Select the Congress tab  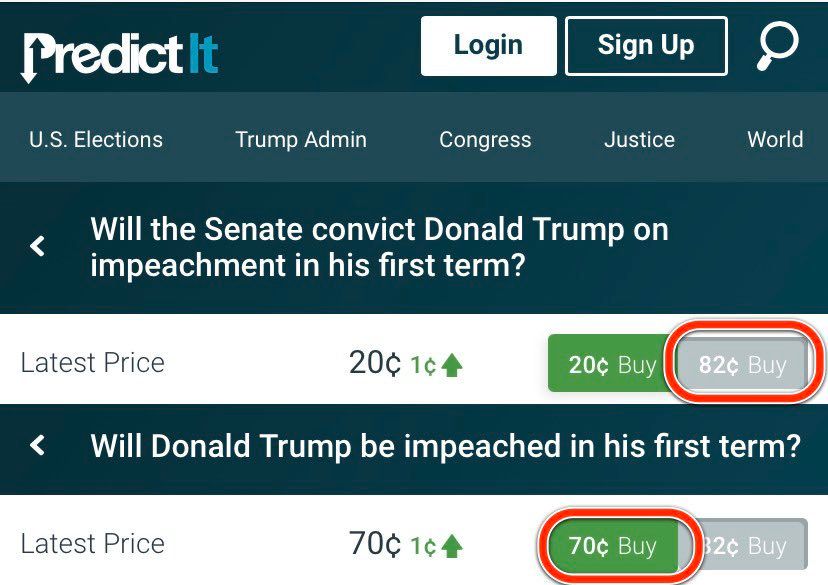pyautogui.click(x=485, y=140)
